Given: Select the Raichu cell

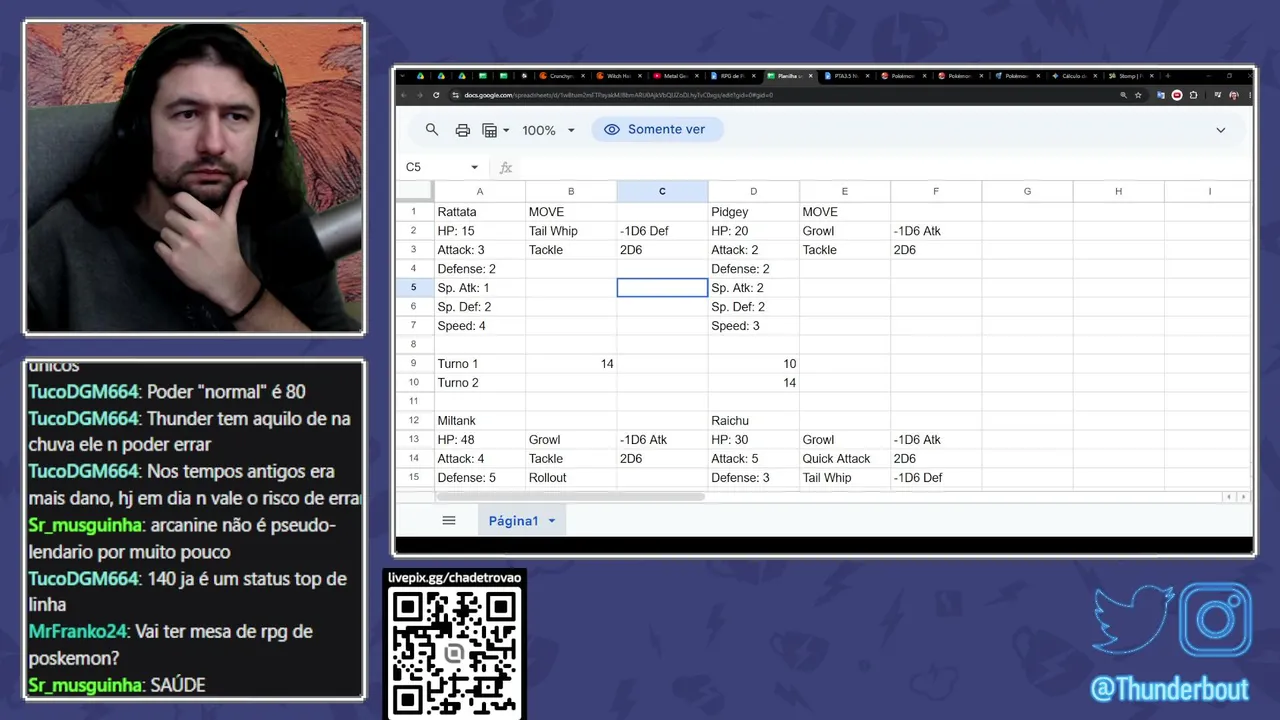Looking at the screenshot, I should click(753, 421).
